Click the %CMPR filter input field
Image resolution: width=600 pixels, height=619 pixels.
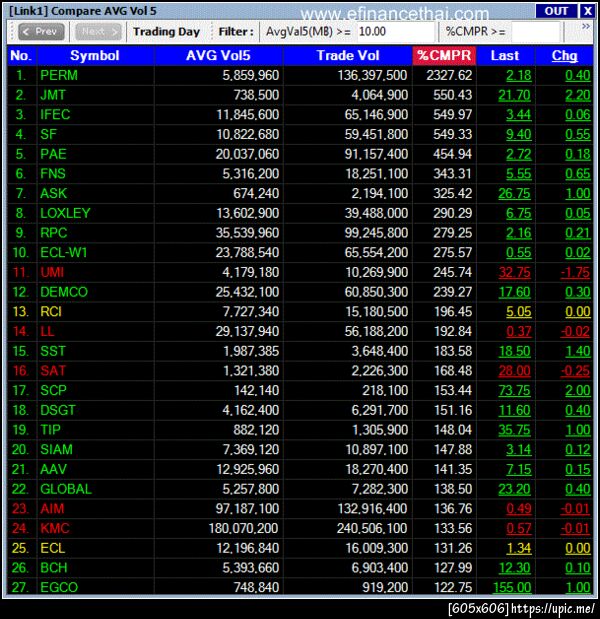click(x=536, y=32)
